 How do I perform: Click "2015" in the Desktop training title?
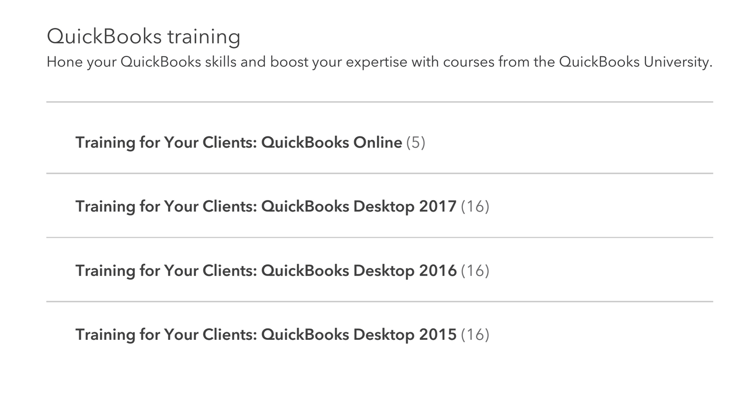click(437, 335)
